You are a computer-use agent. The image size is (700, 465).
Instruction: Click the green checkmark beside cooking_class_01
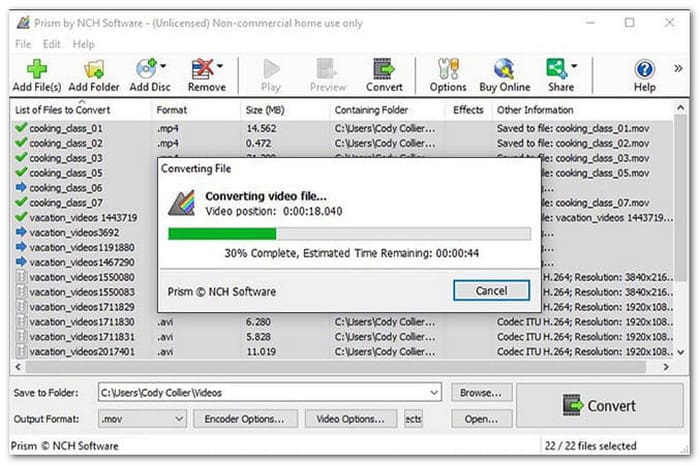click(x=21, y=128)
